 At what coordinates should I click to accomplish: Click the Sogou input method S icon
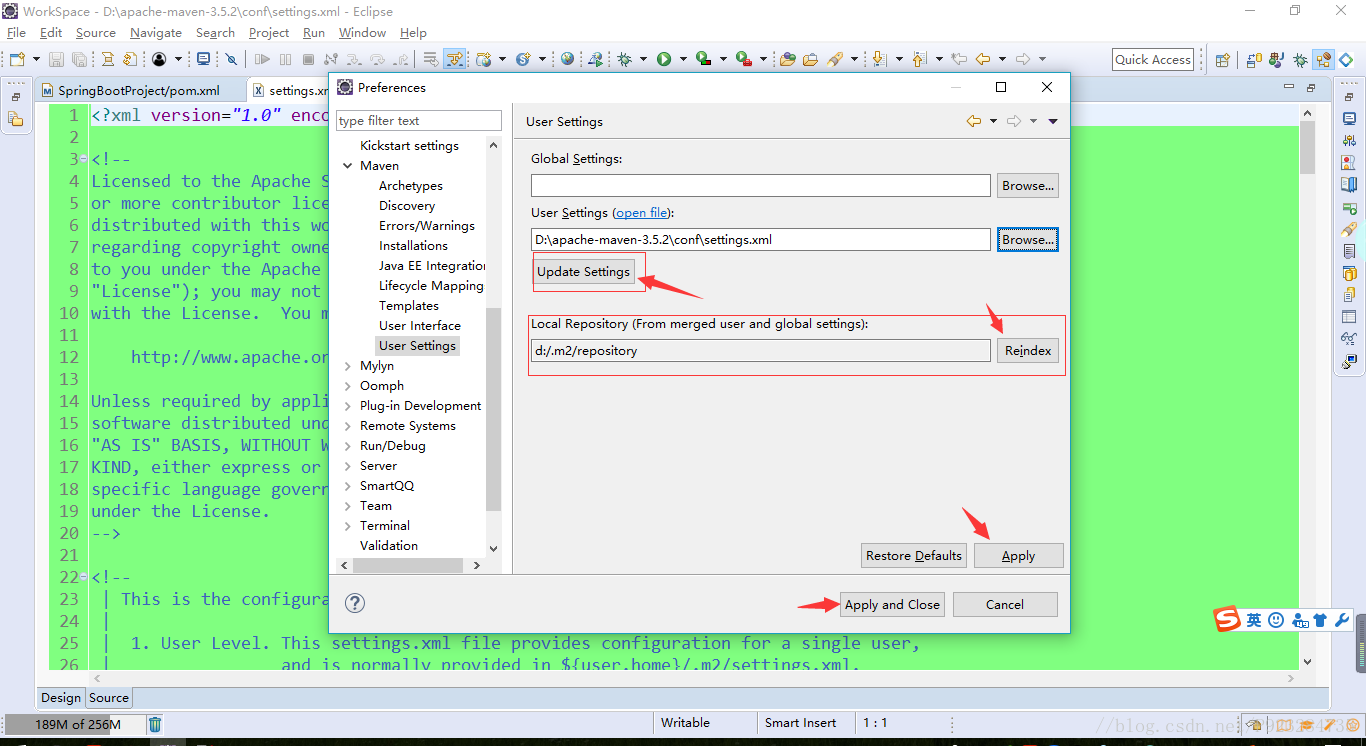(1227, 620)
